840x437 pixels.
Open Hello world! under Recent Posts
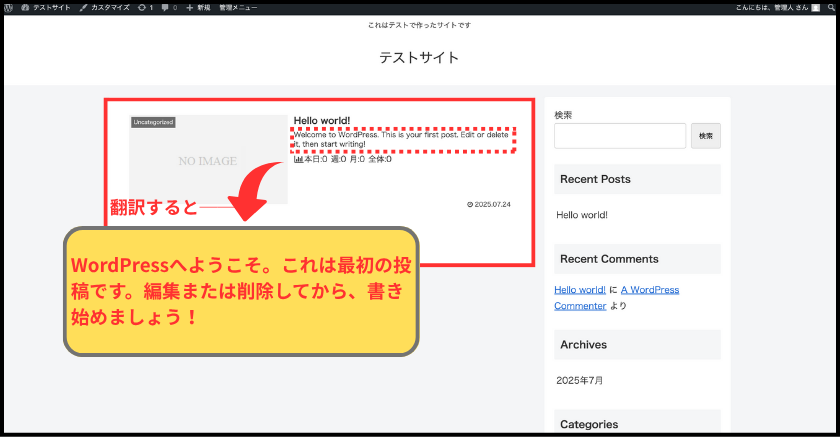point(582,215)
